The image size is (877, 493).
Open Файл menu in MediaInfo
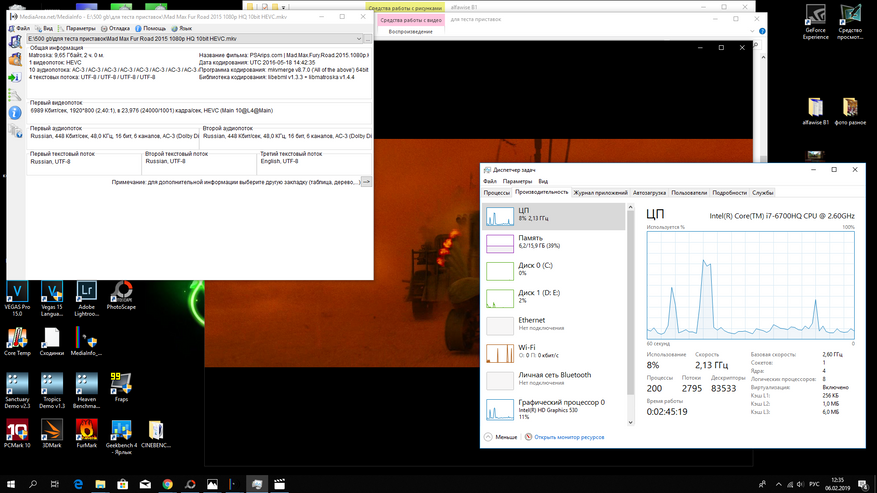point(20,28)
